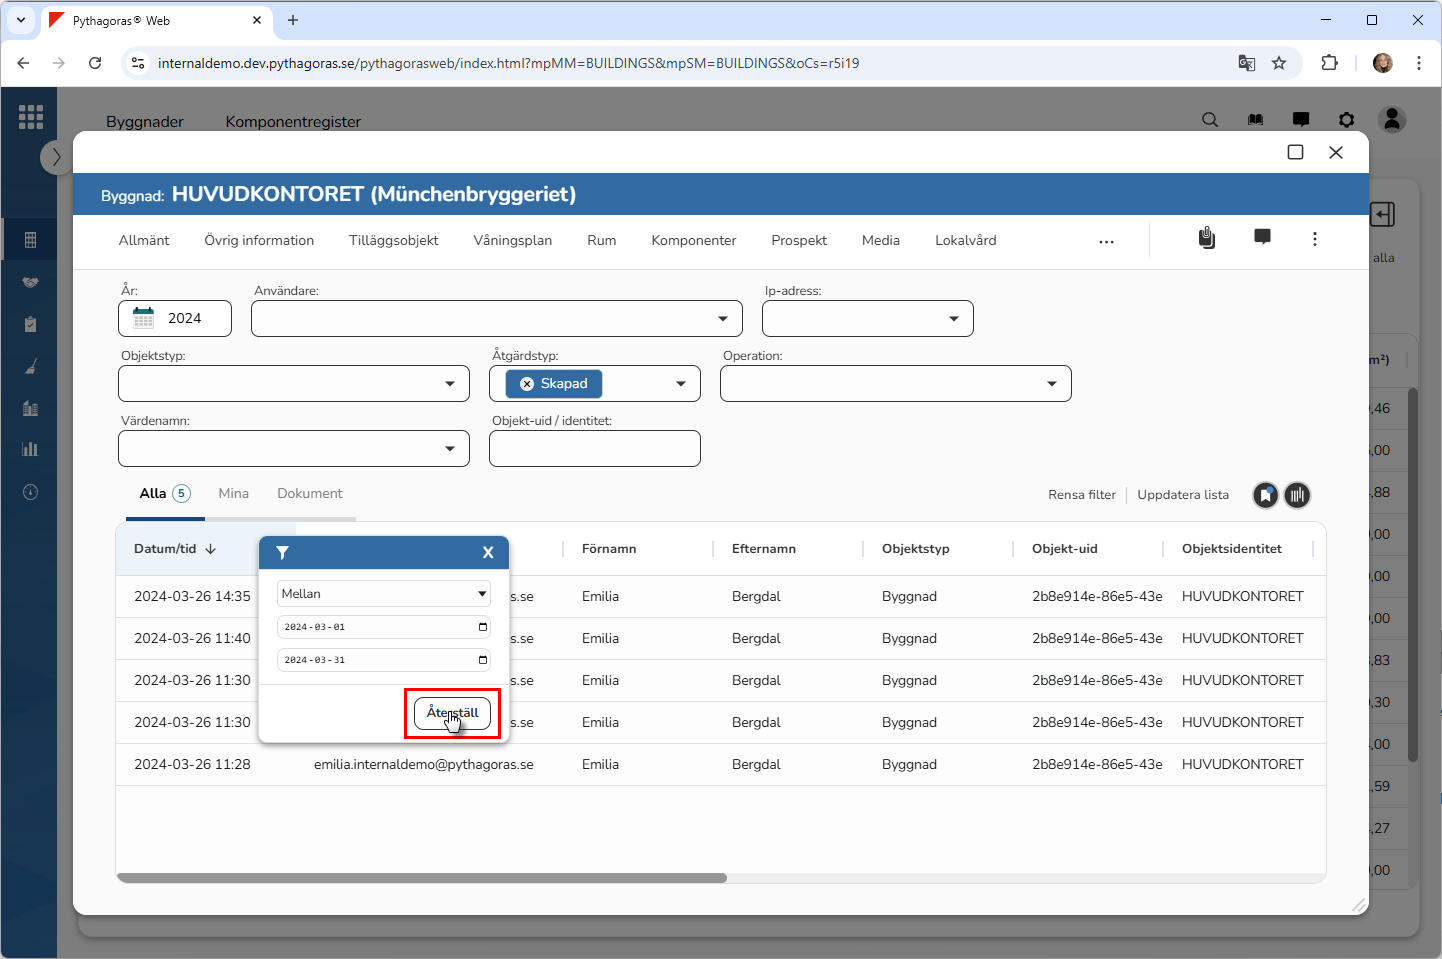
Task: Expand the Operation dropdown
Action: [1051, 384]
